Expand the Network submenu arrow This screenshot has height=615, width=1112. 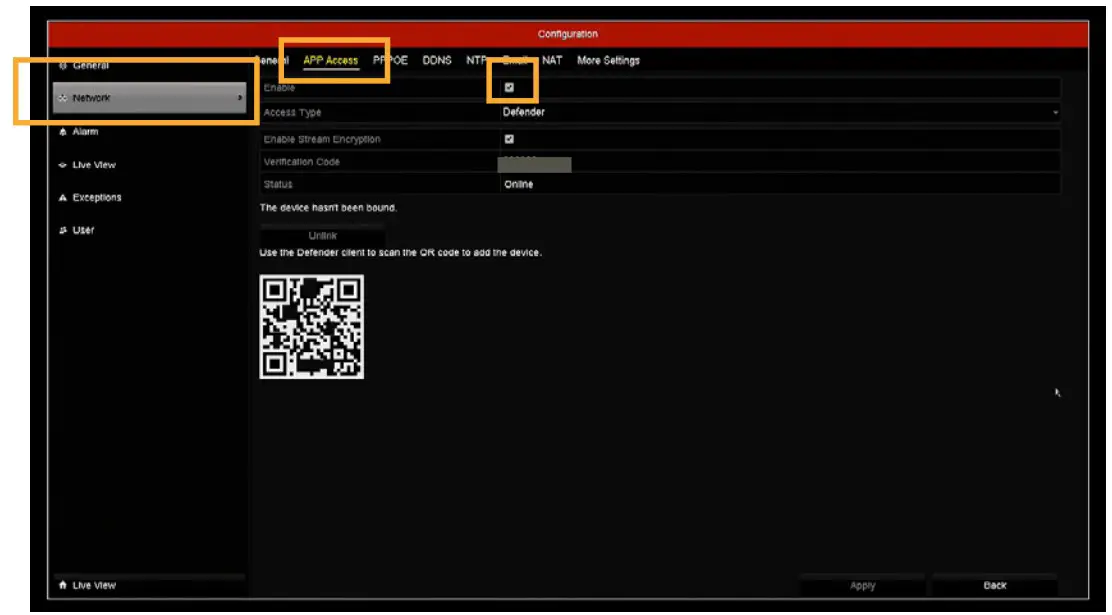(x=240, y=98)
